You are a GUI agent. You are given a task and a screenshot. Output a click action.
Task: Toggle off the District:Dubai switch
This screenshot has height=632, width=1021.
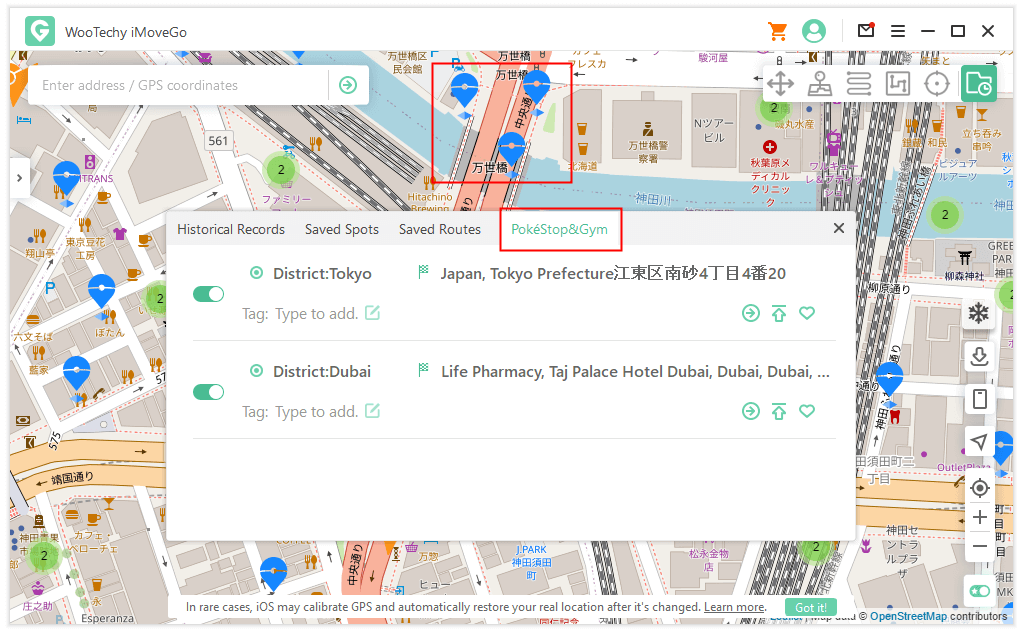(208, 392)
